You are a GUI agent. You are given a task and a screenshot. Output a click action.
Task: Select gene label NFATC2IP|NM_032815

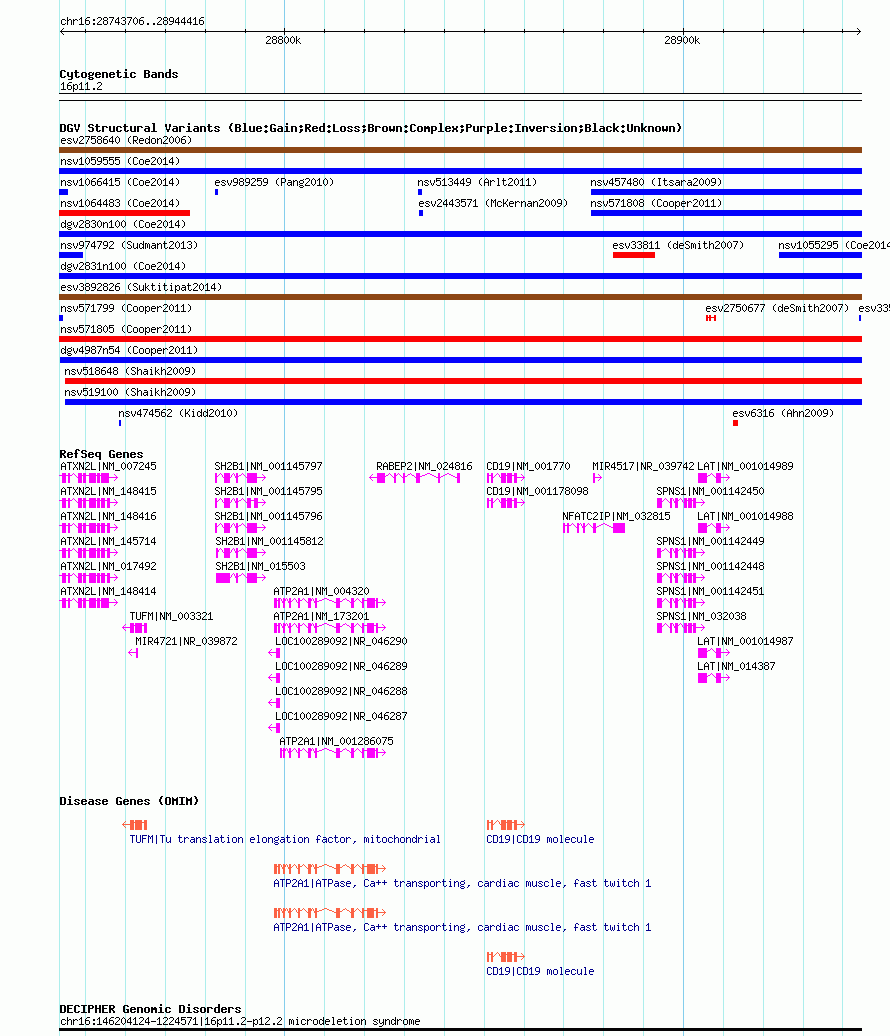[x=616, y=517]
